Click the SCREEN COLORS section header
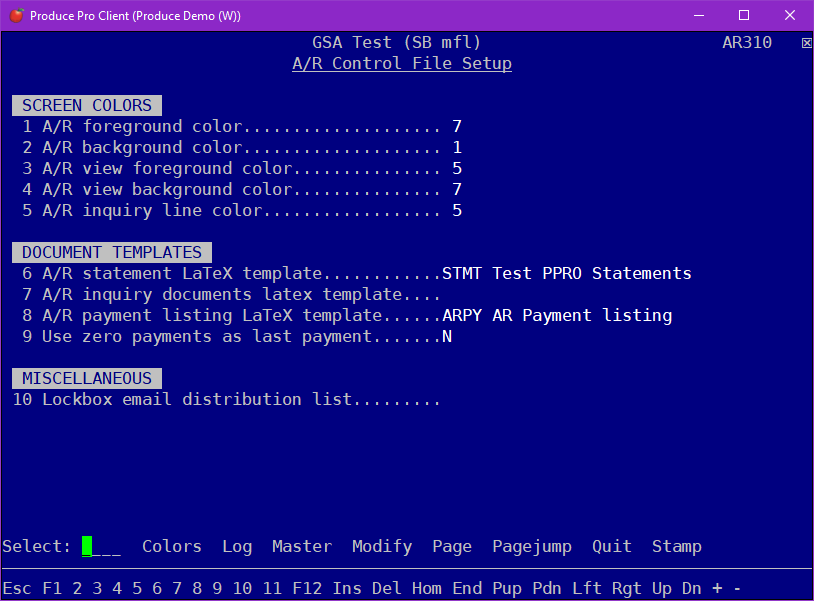 [87, 105]
